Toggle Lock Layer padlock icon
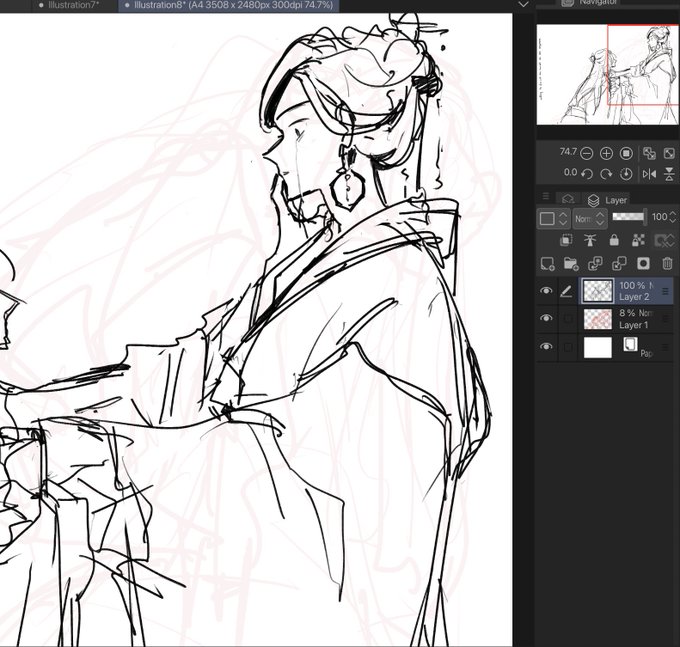Image resolution: width=680 pixels, height=647 pixels. coord(614,240)
